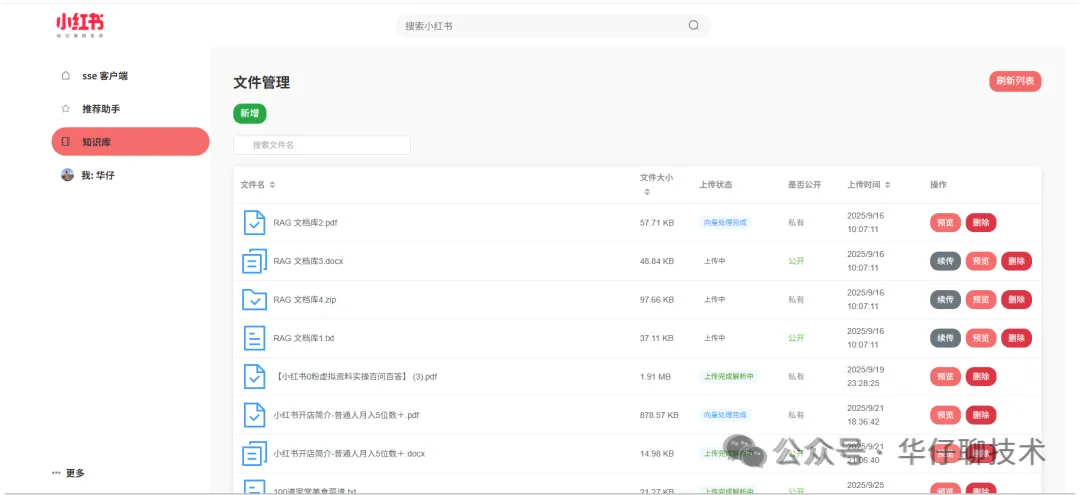The width and height of the screenshot is (1080, 495).
Task: Delete RAG 文档库2.pdf with 删除
Action: point(981,222)
